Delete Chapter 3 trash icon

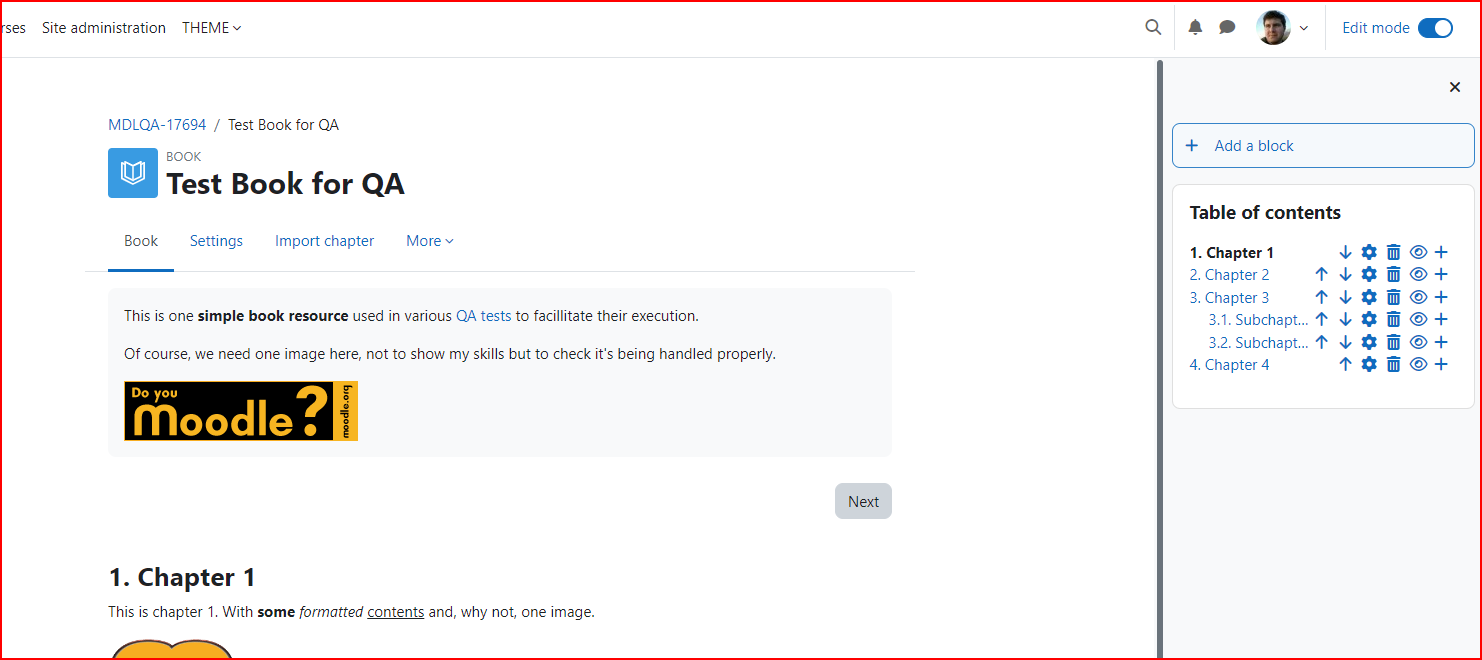pos(1393,298)
